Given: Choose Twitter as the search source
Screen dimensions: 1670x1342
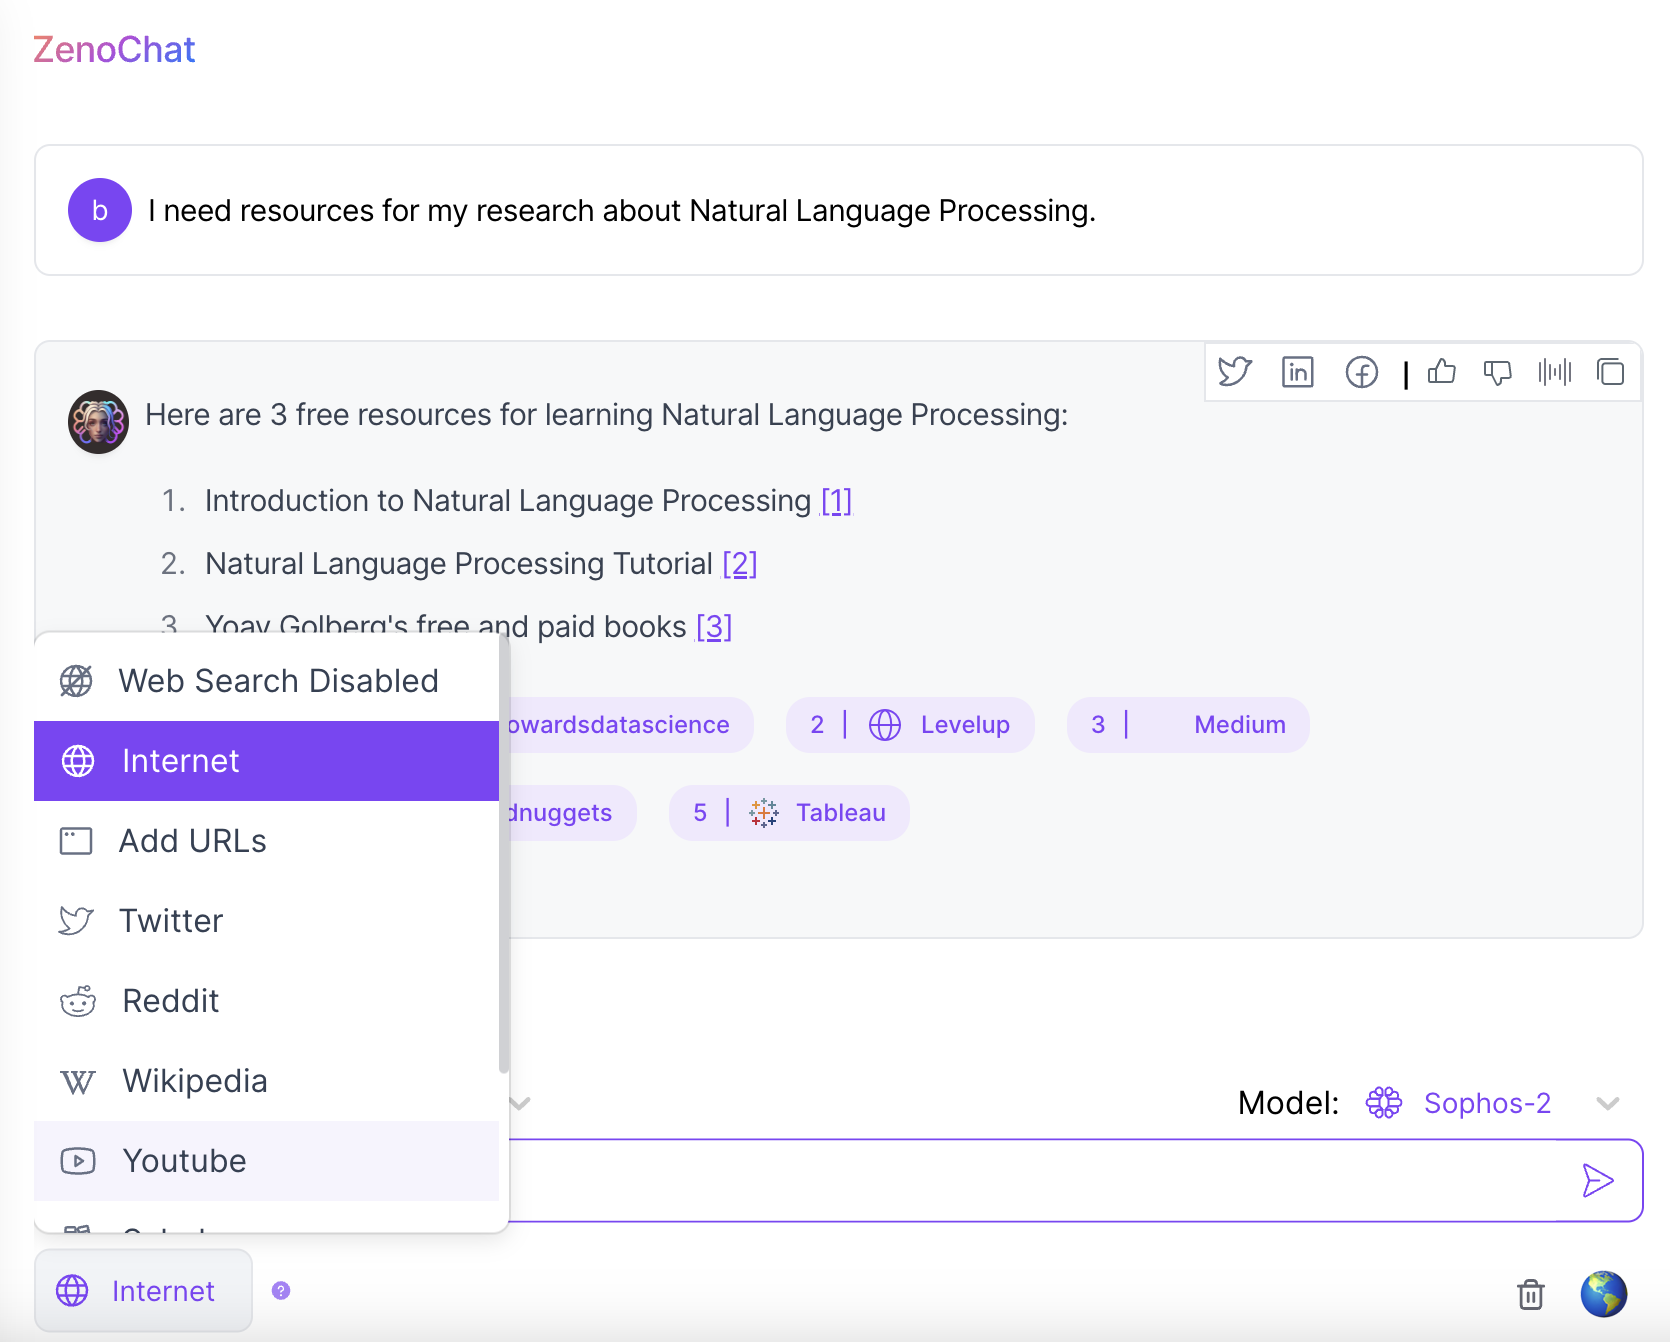Looking at the screenshot, I should tap(266, 921).
